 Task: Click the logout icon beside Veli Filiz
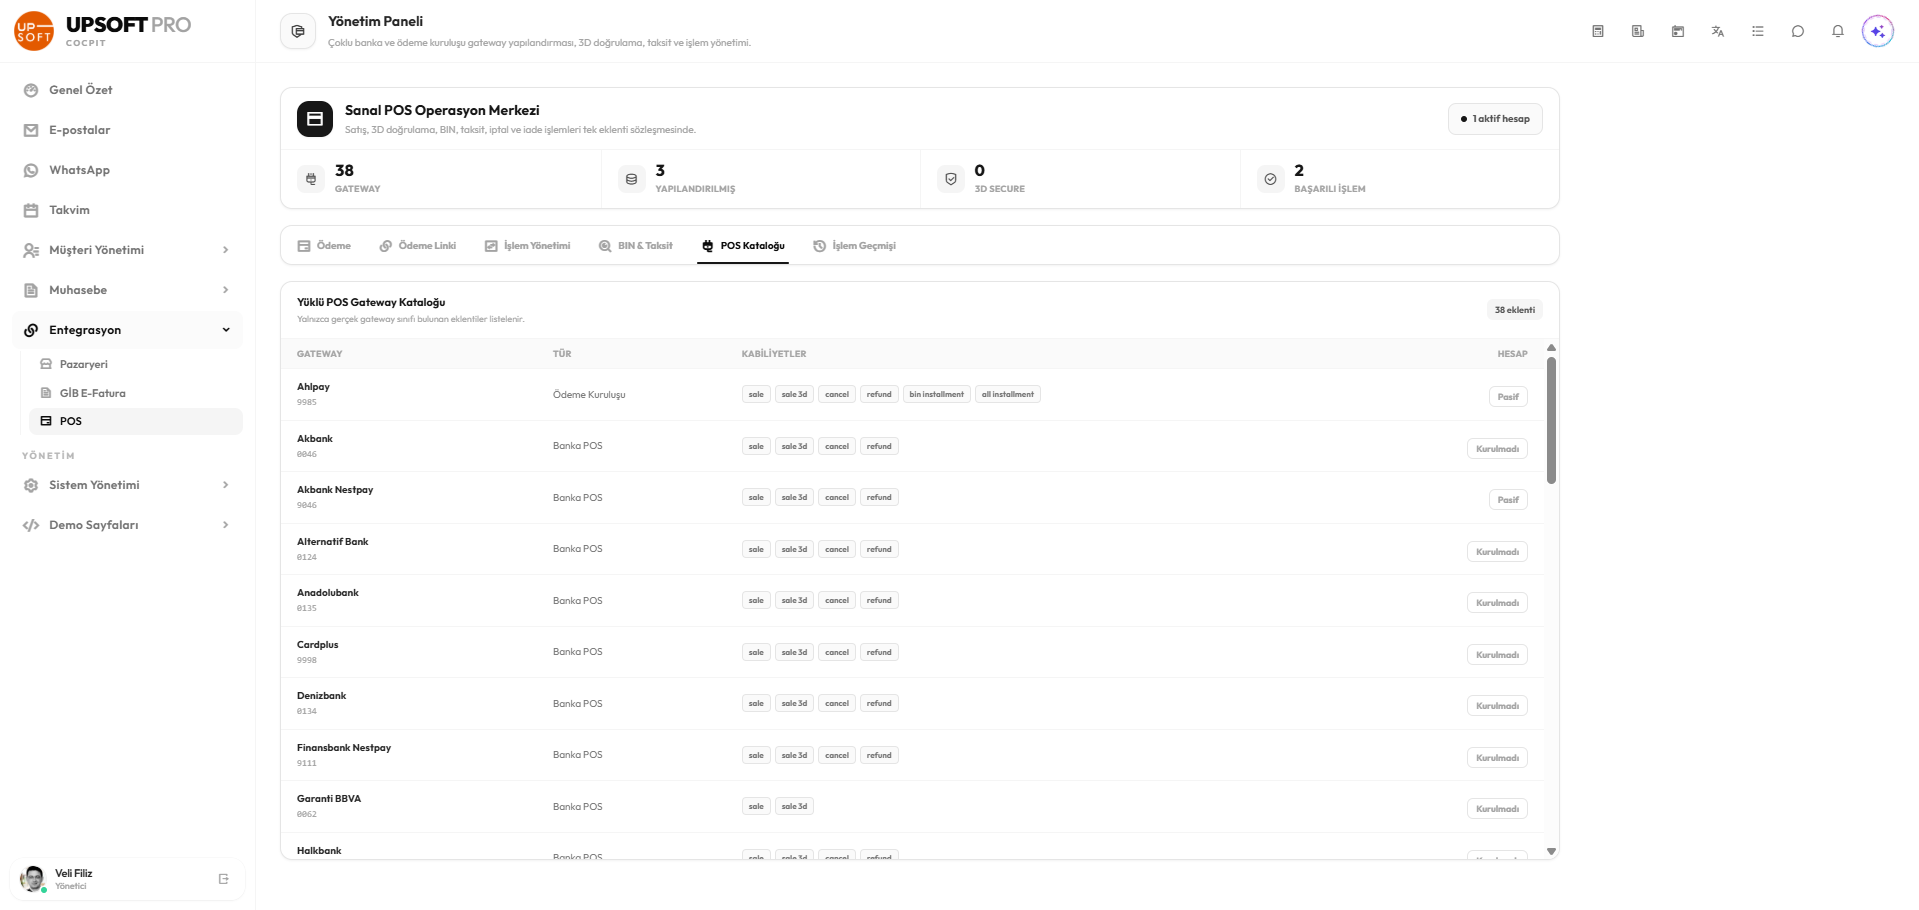tap(224, 879)
